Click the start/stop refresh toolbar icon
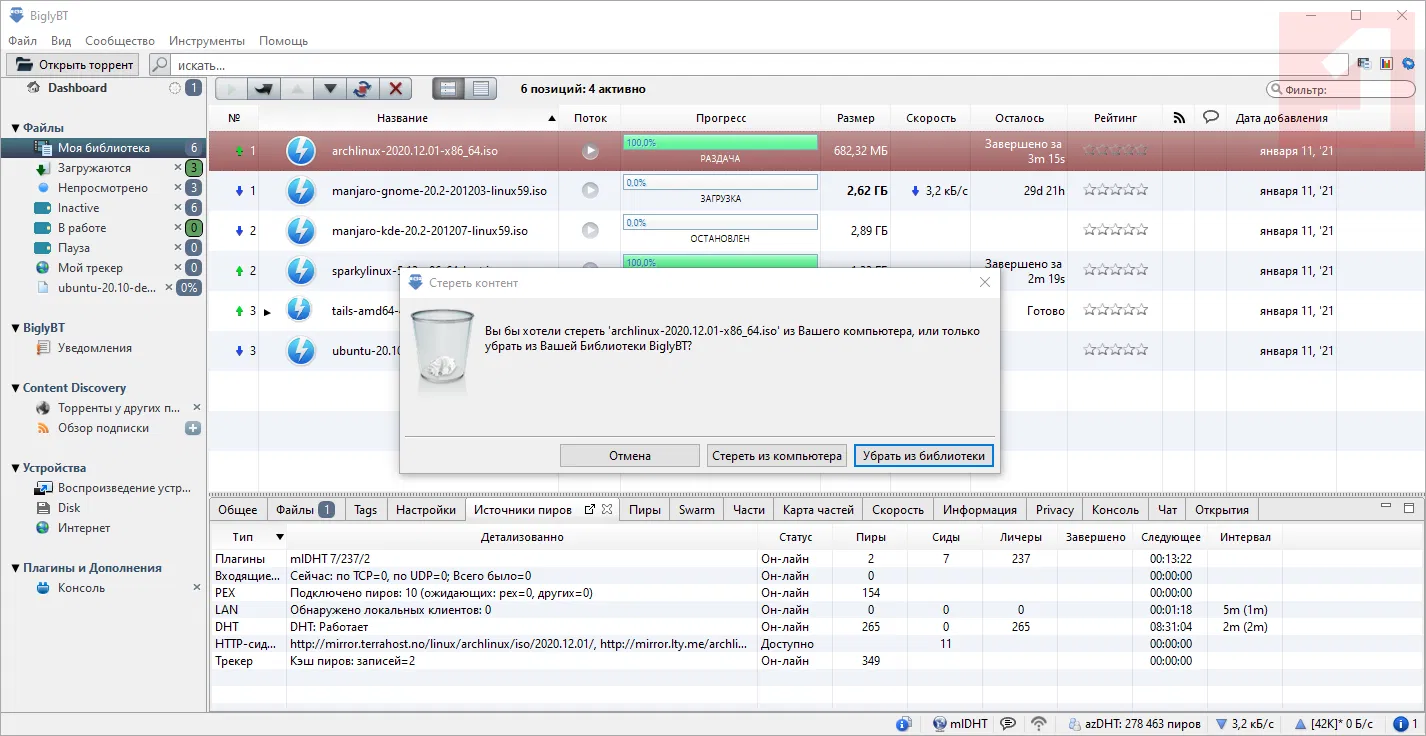1426x736 pixels. point(362,88)
